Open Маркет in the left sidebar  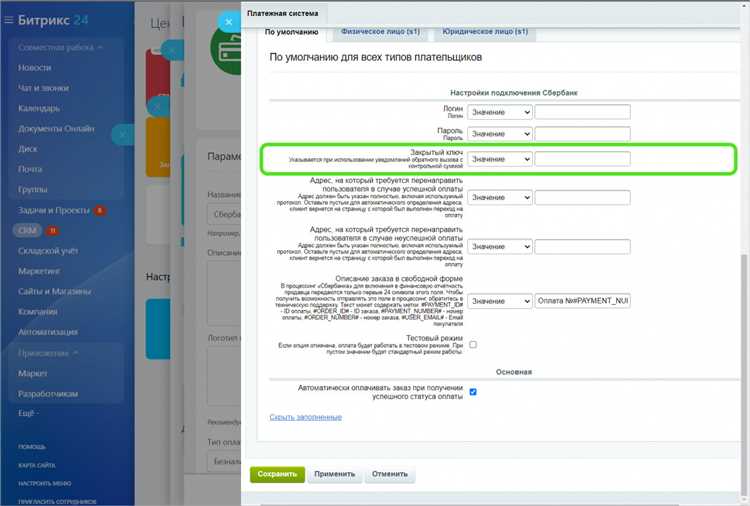coord(33,374)
